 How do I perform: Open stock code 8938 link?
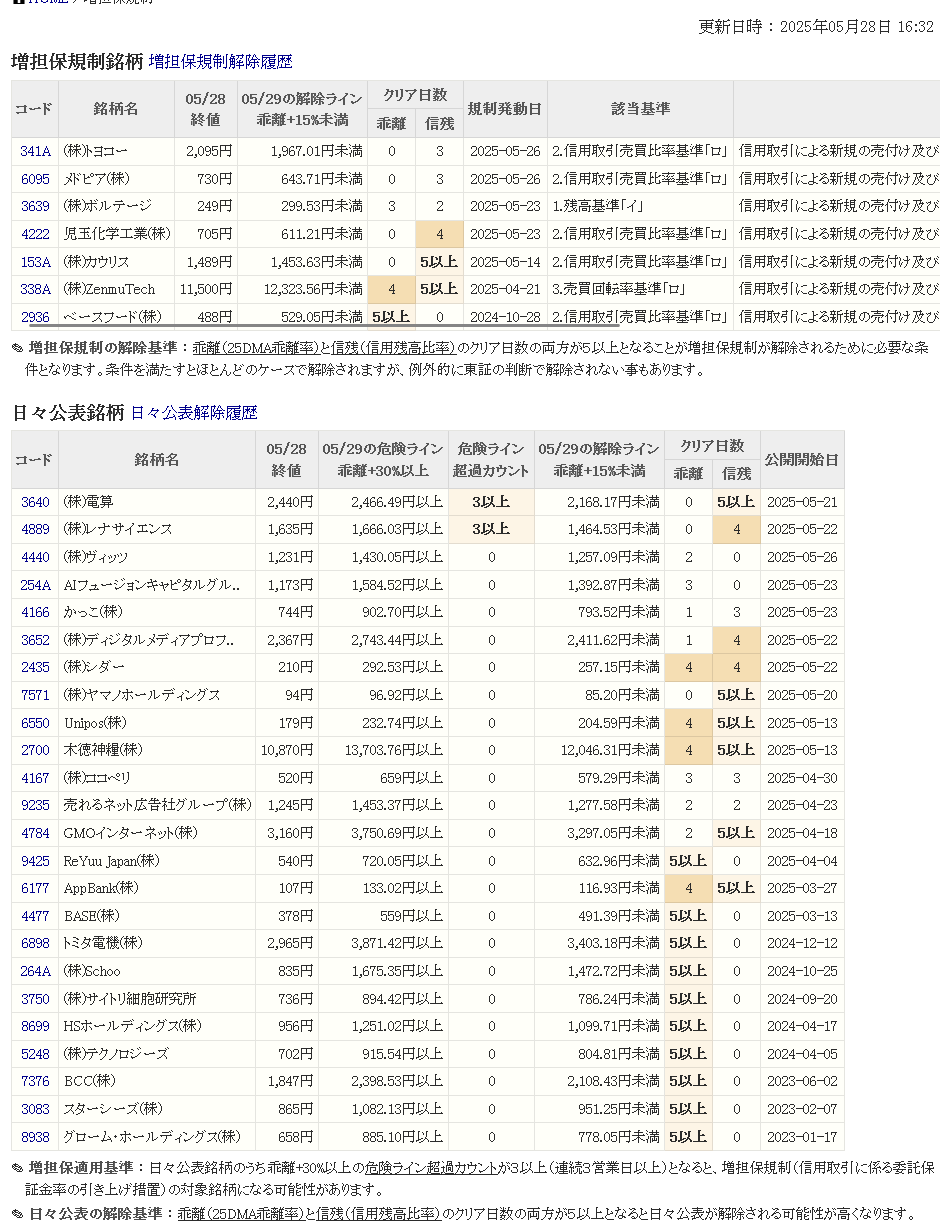coord(35,1137)
